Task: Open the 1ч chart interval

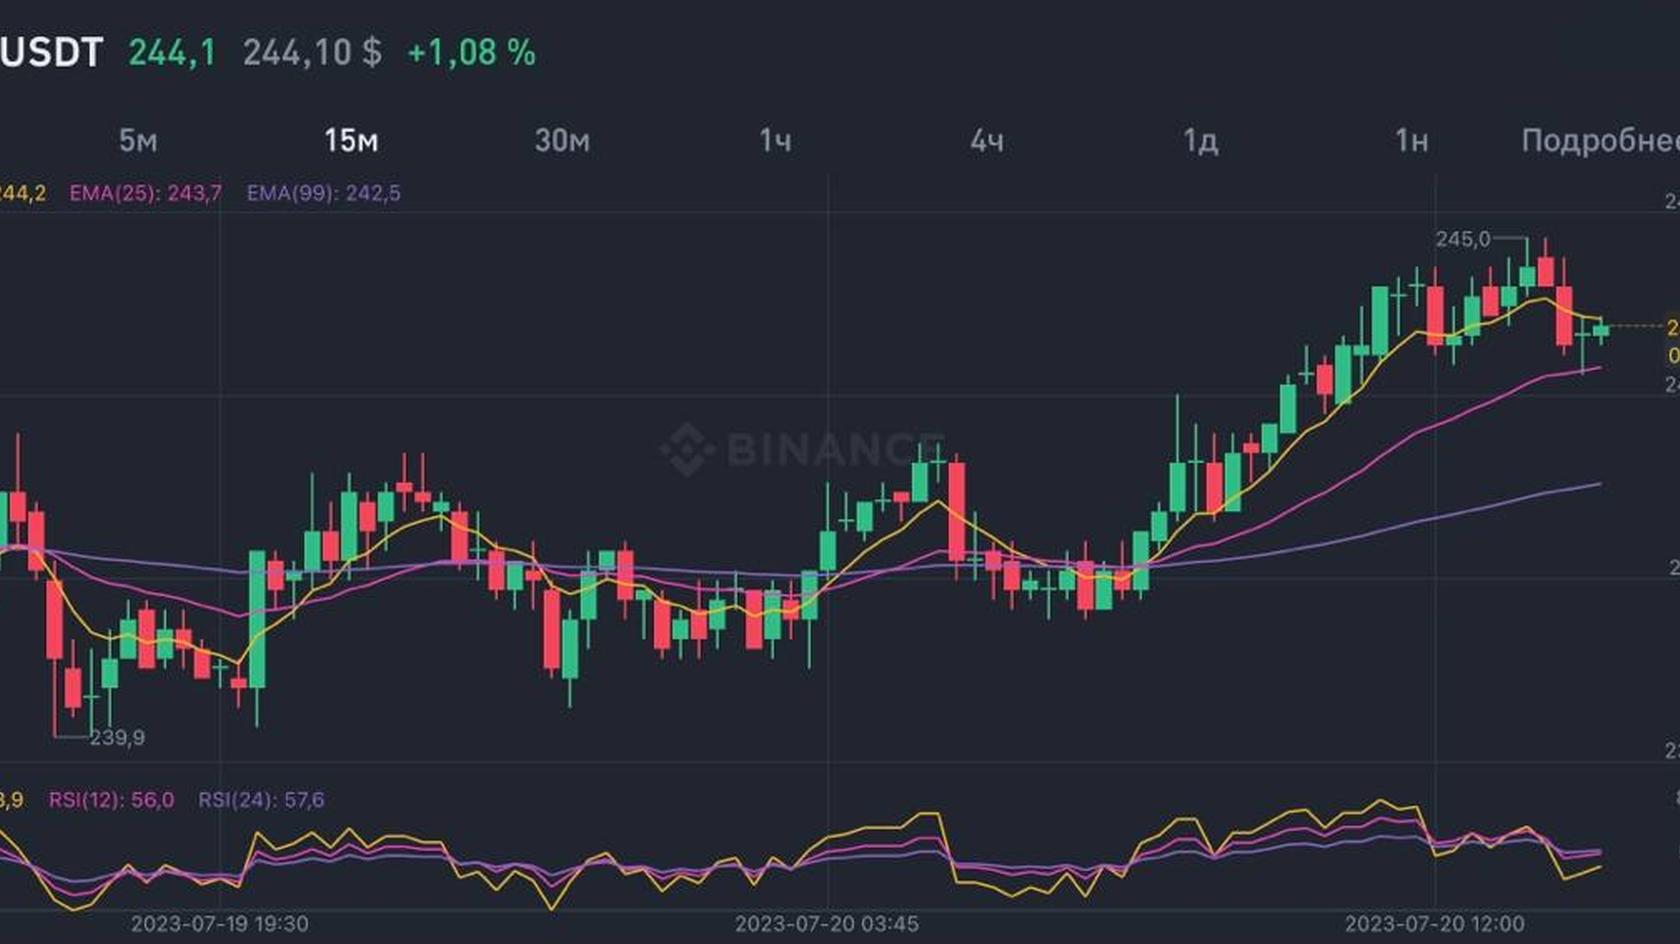Action: coord(775,141)
